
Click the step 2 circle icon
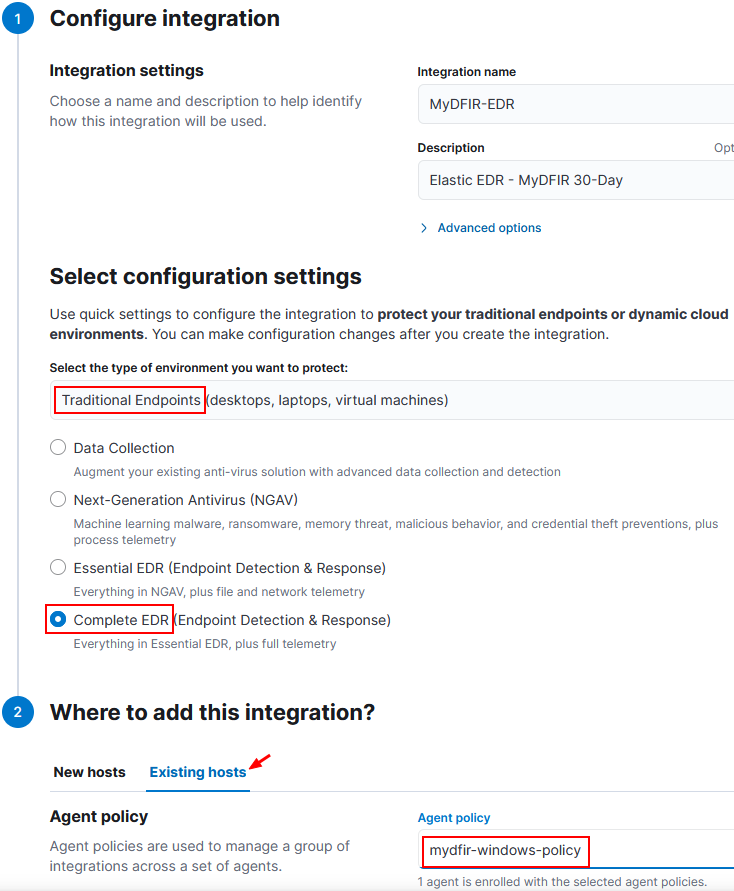[x=18, y=712]
